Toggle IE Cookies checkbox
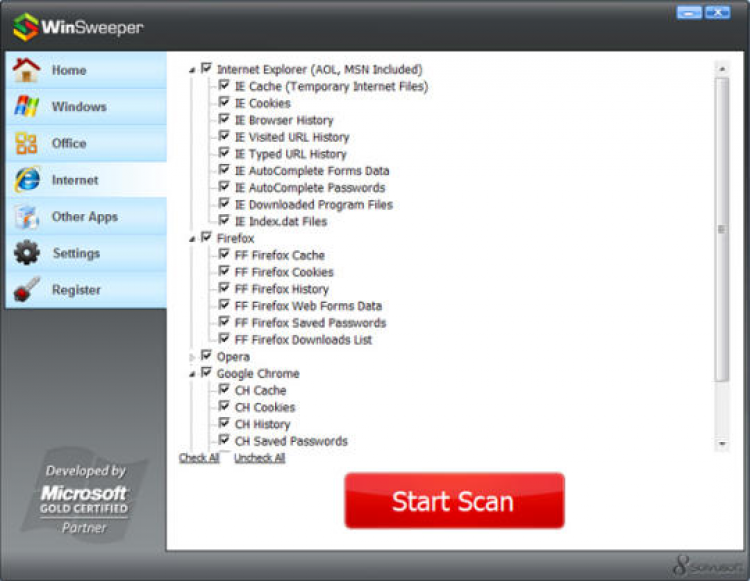This screenshot has height=581, width=750. coord(224,102)
